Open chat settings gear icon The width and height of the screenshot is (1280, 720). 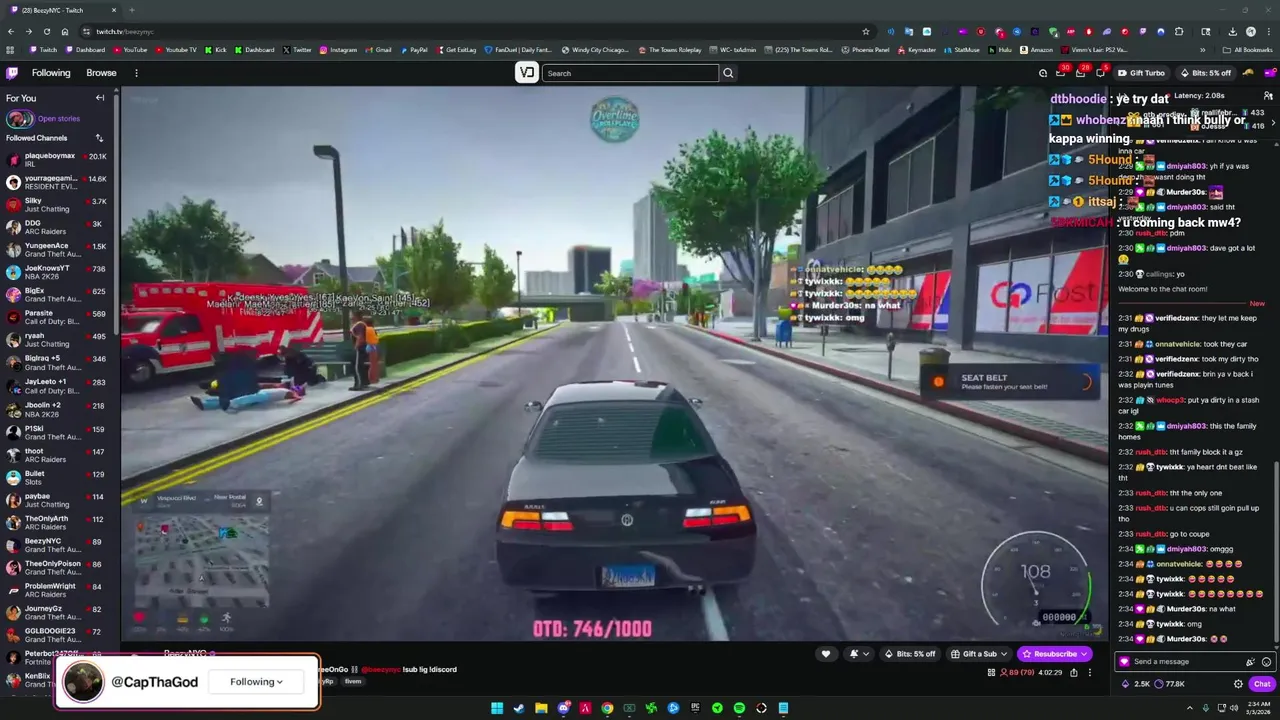[x=1238, y=684]
